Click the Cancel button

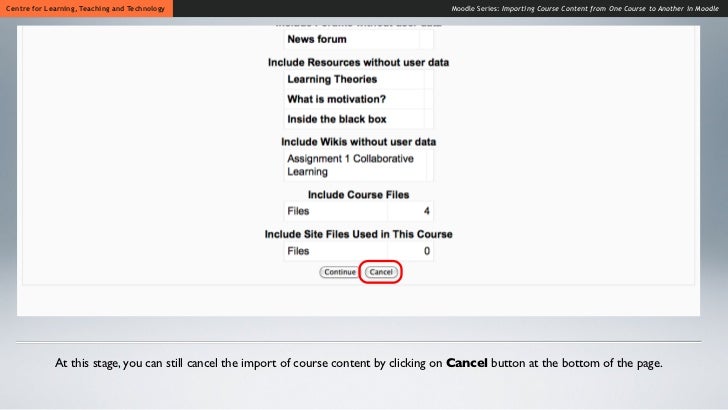pos(381,272)
